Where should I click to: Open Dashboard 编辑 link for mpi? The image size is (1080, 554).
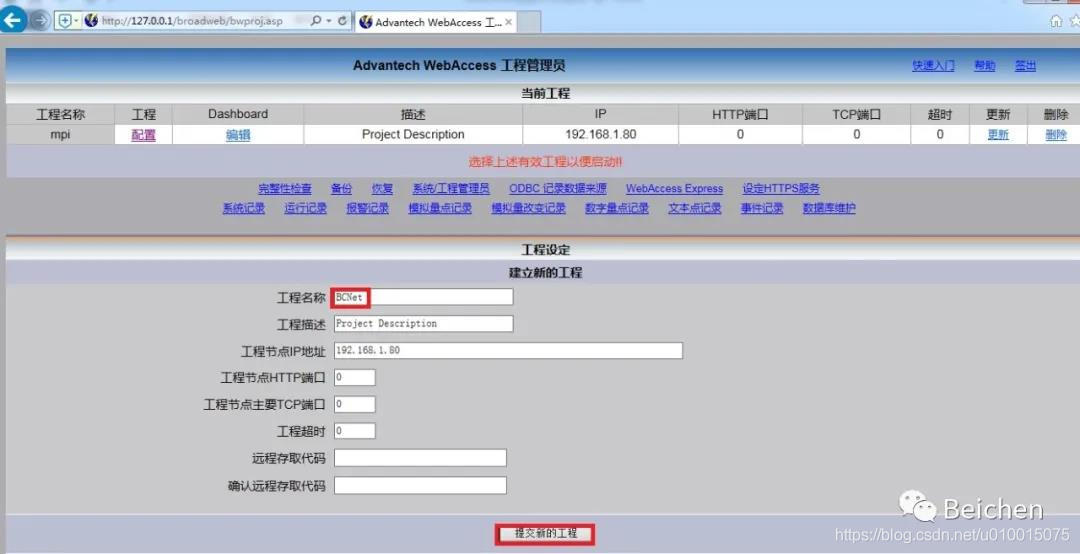238,135
